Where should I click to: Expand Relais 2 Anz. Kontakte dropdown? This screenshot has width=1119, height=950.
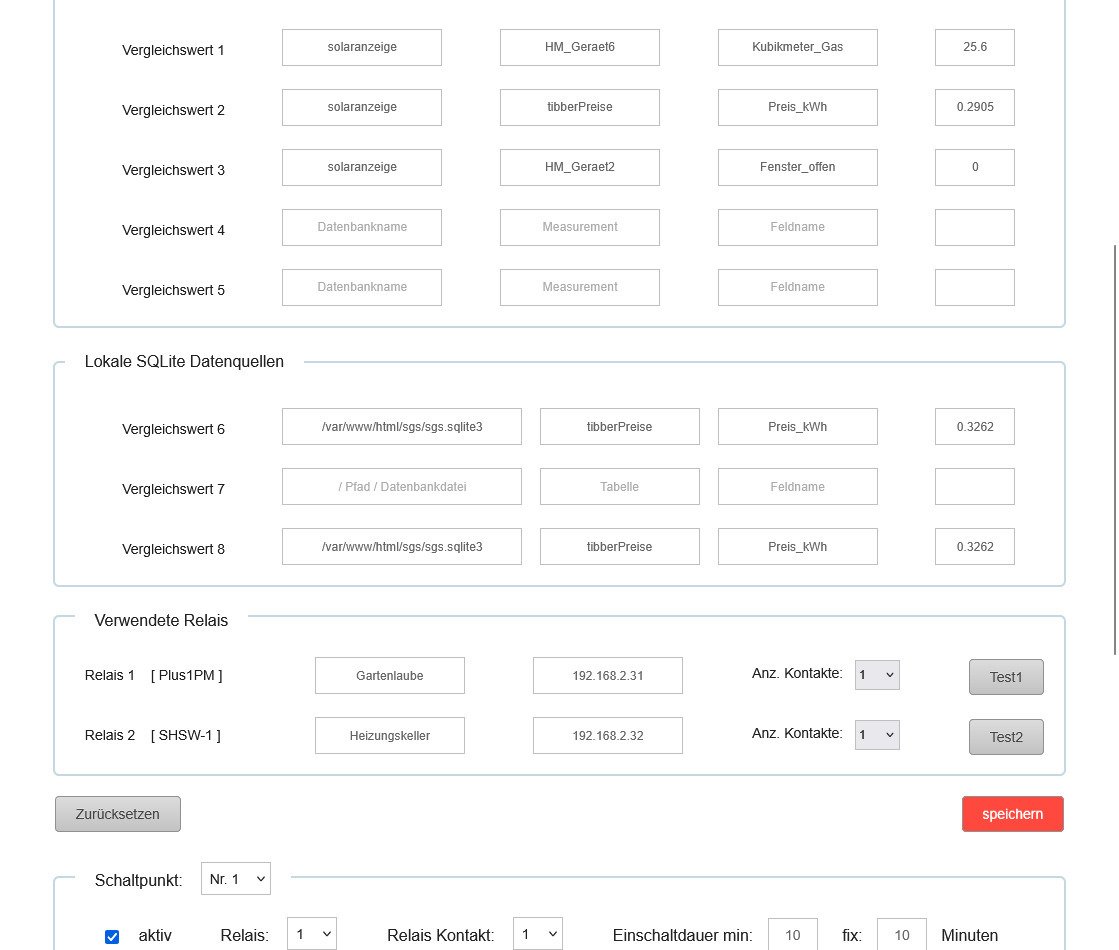[877, 735]
